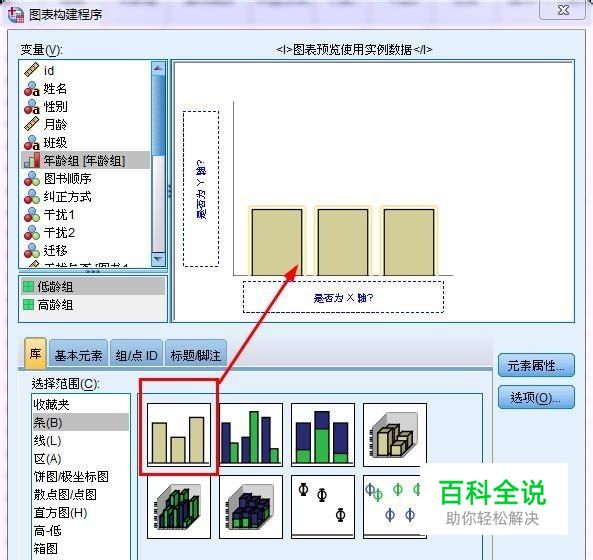Click the ordinal bar icon beside 年龄组
593x560 pixels.
(31, 160)
